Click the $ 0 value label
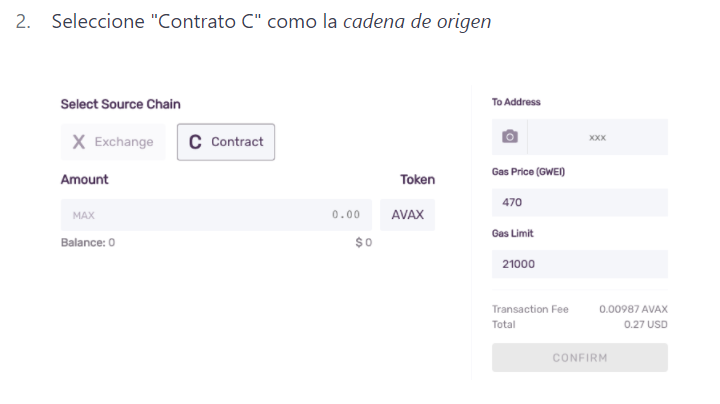The height and width of the screenshot is (404, 720). click(364, 242)
